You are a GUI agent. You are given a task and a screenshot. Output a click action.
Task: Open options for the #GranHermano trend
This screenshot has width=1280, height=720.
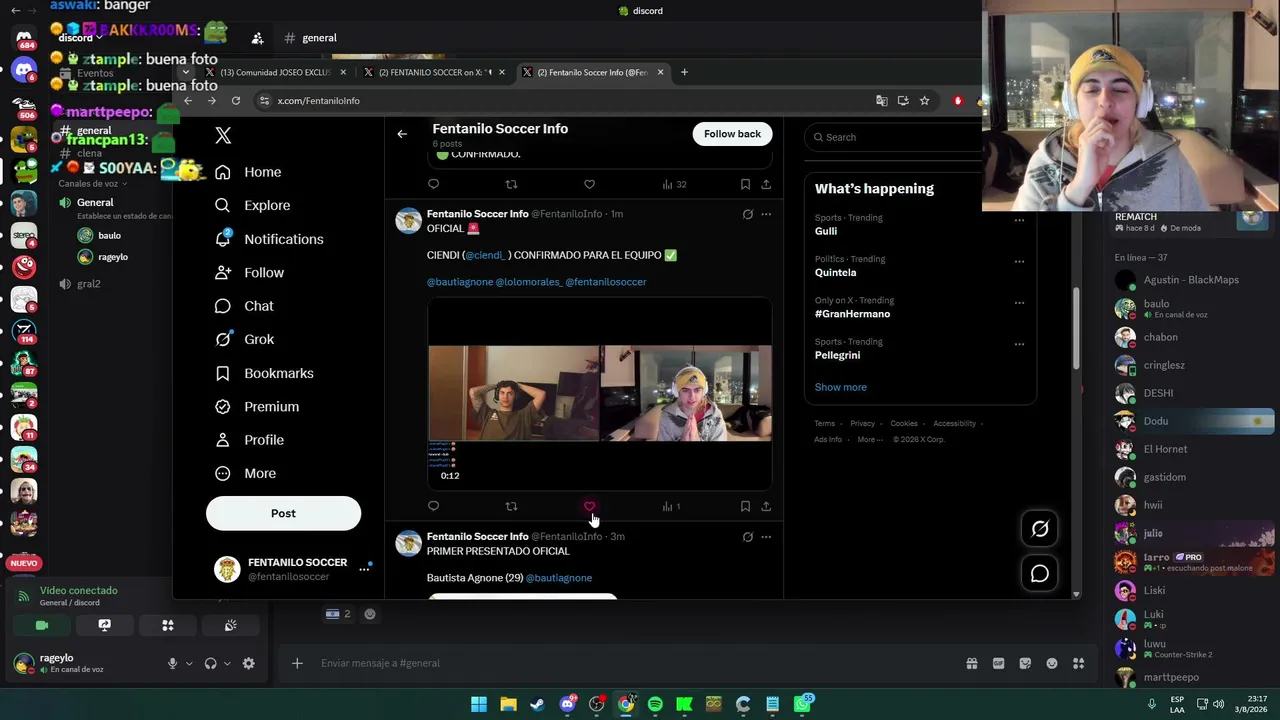pos(1019,303)
